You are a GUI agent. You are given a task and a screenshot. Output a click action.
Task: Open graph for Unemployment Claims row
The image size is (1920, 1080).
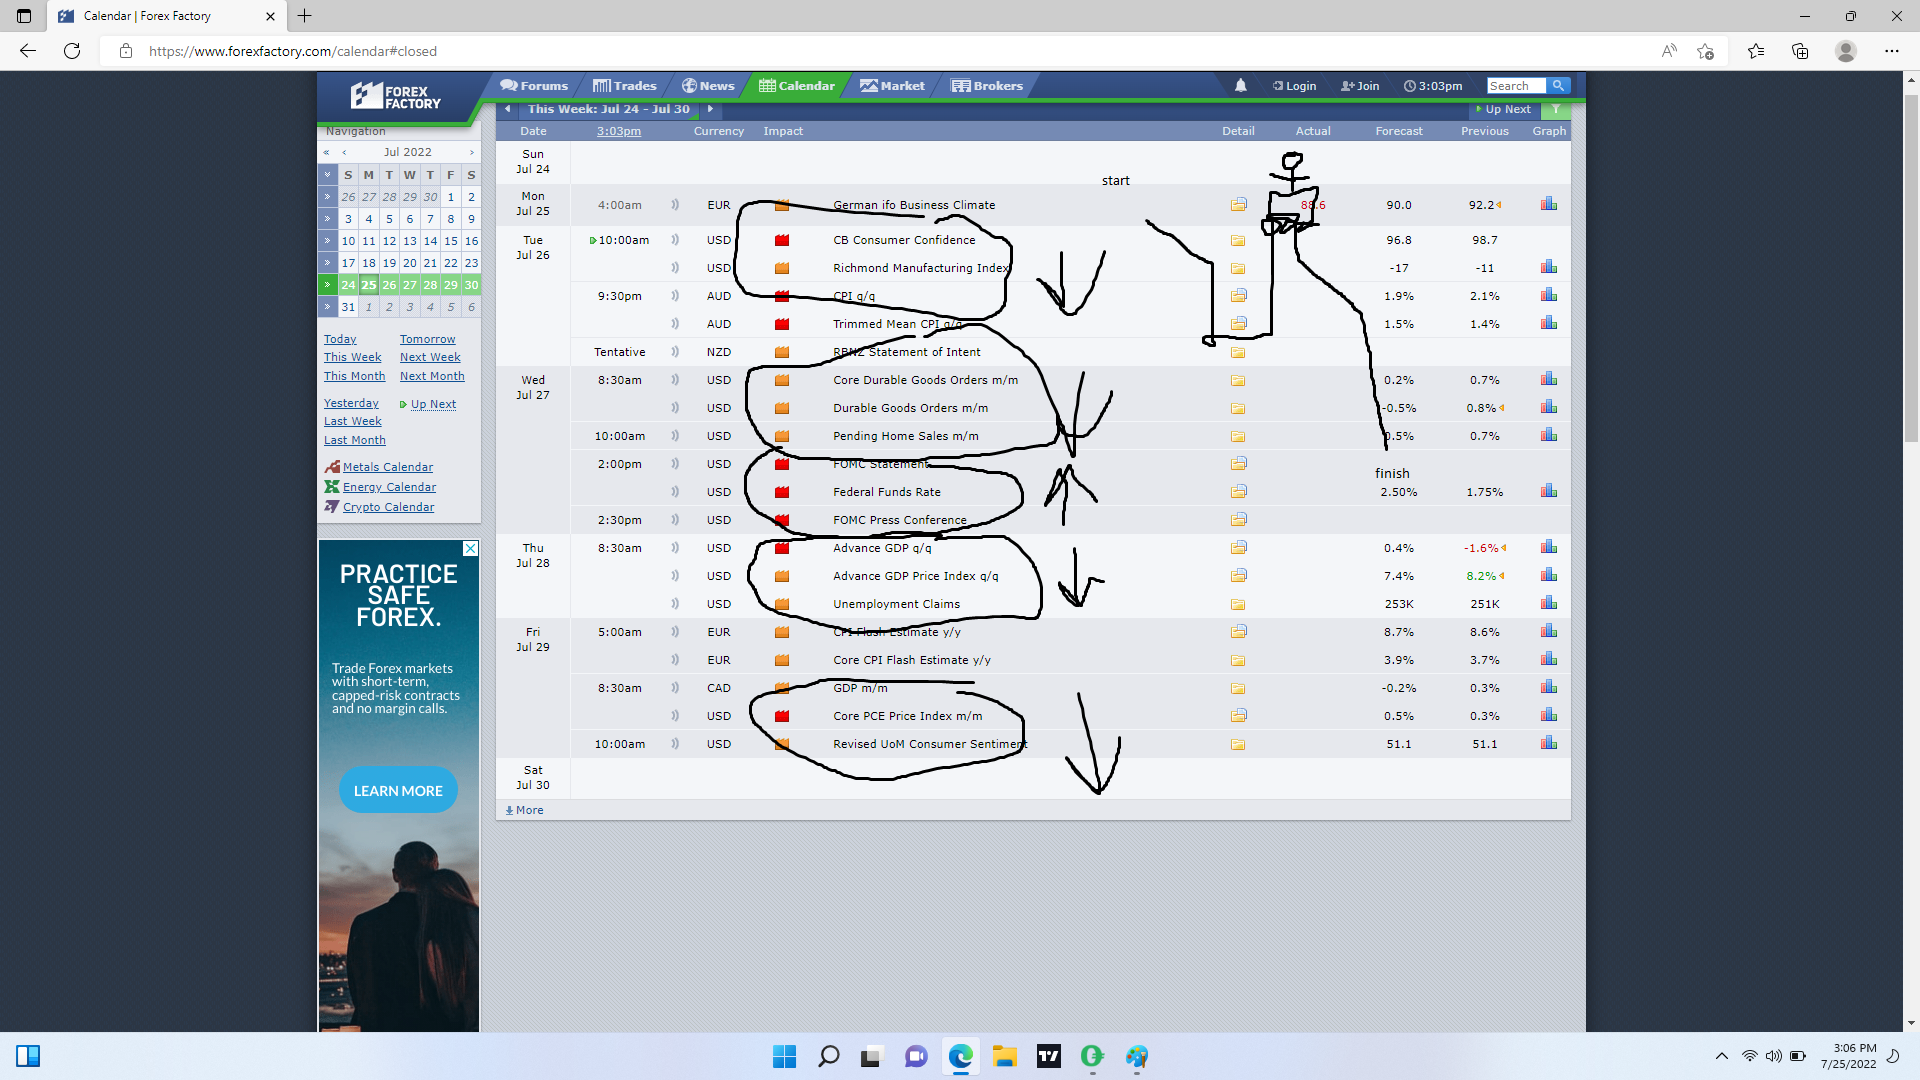click(1548, 603)
